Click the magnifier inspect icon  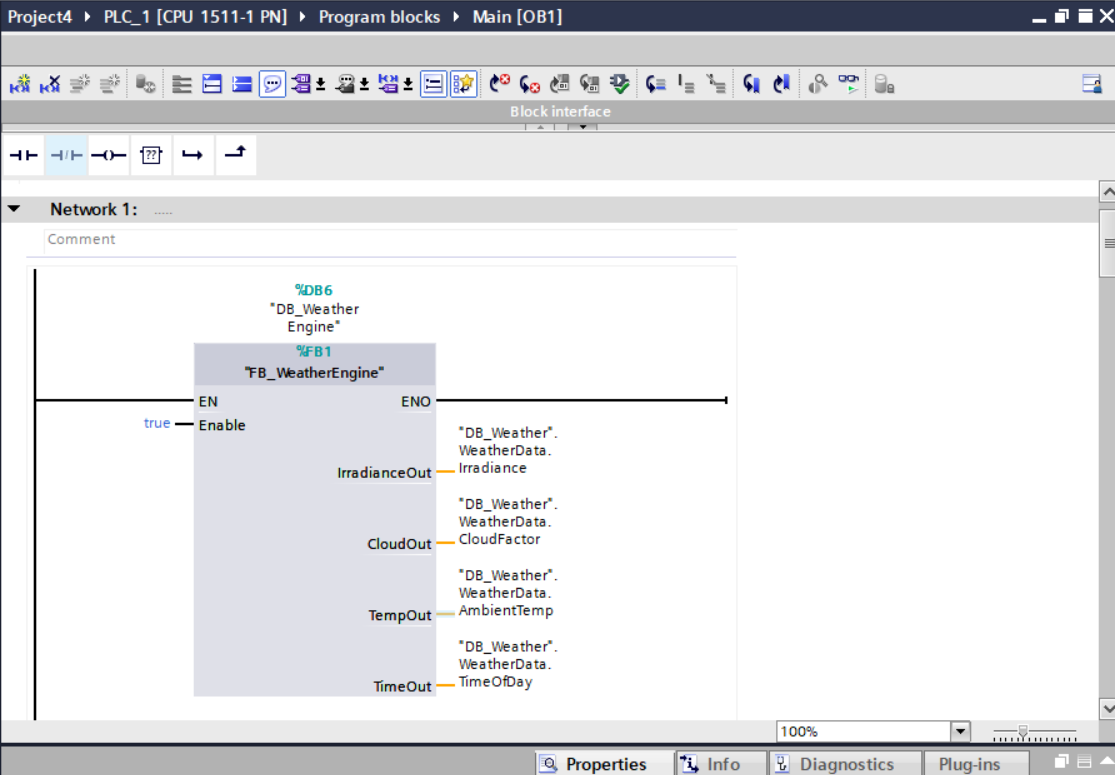tap(818, 84)
